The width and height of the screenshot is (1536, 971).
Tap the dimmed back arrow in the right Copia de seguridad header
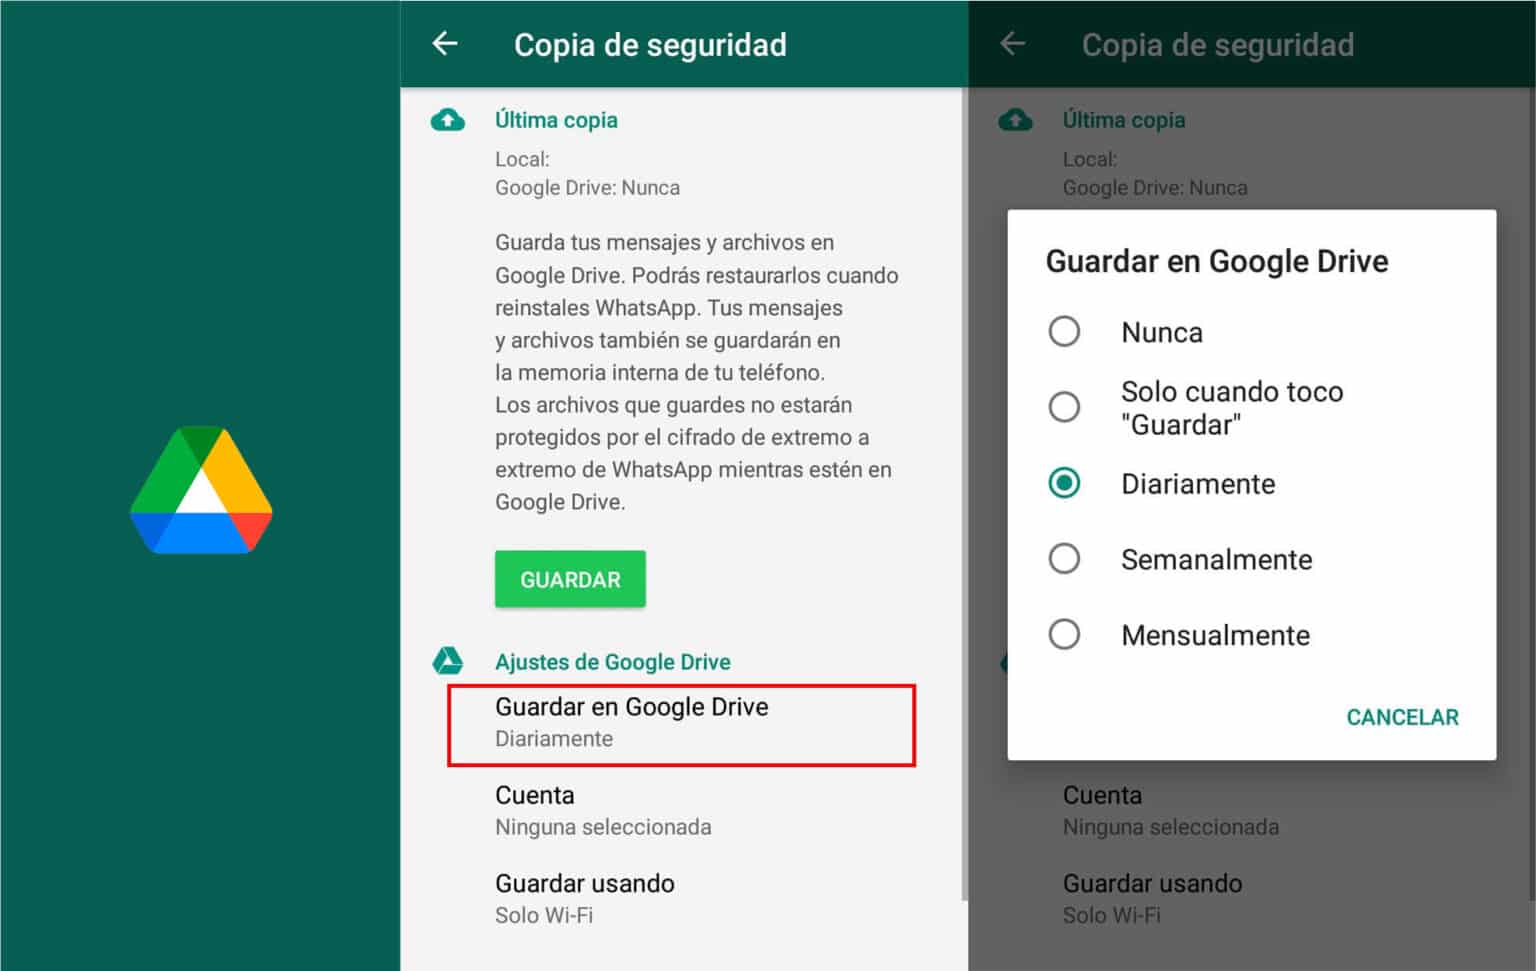tap(1013, 44)
